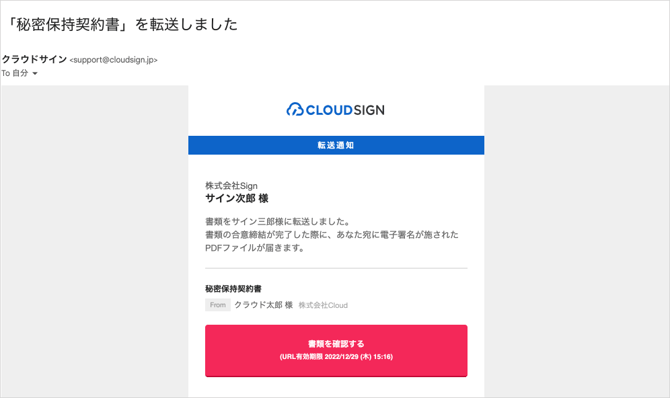Click the recipient name サイン次郎 様

(237, 198)
